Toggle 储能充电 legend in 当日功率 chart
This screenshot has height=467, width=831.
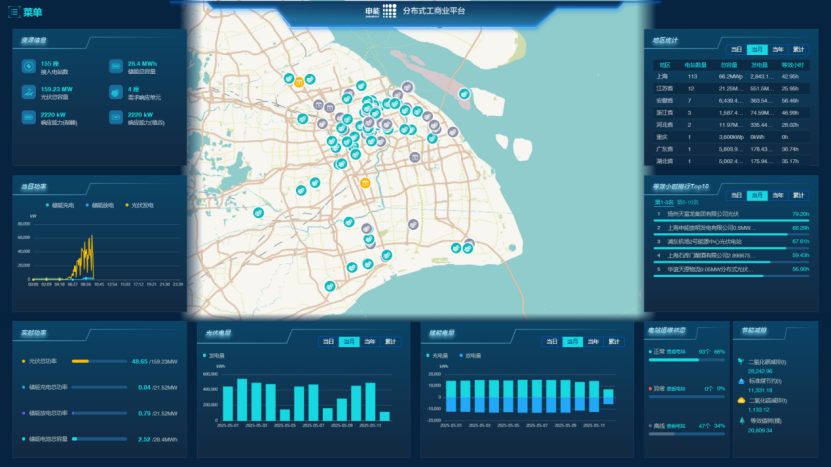tap(62, 205)
